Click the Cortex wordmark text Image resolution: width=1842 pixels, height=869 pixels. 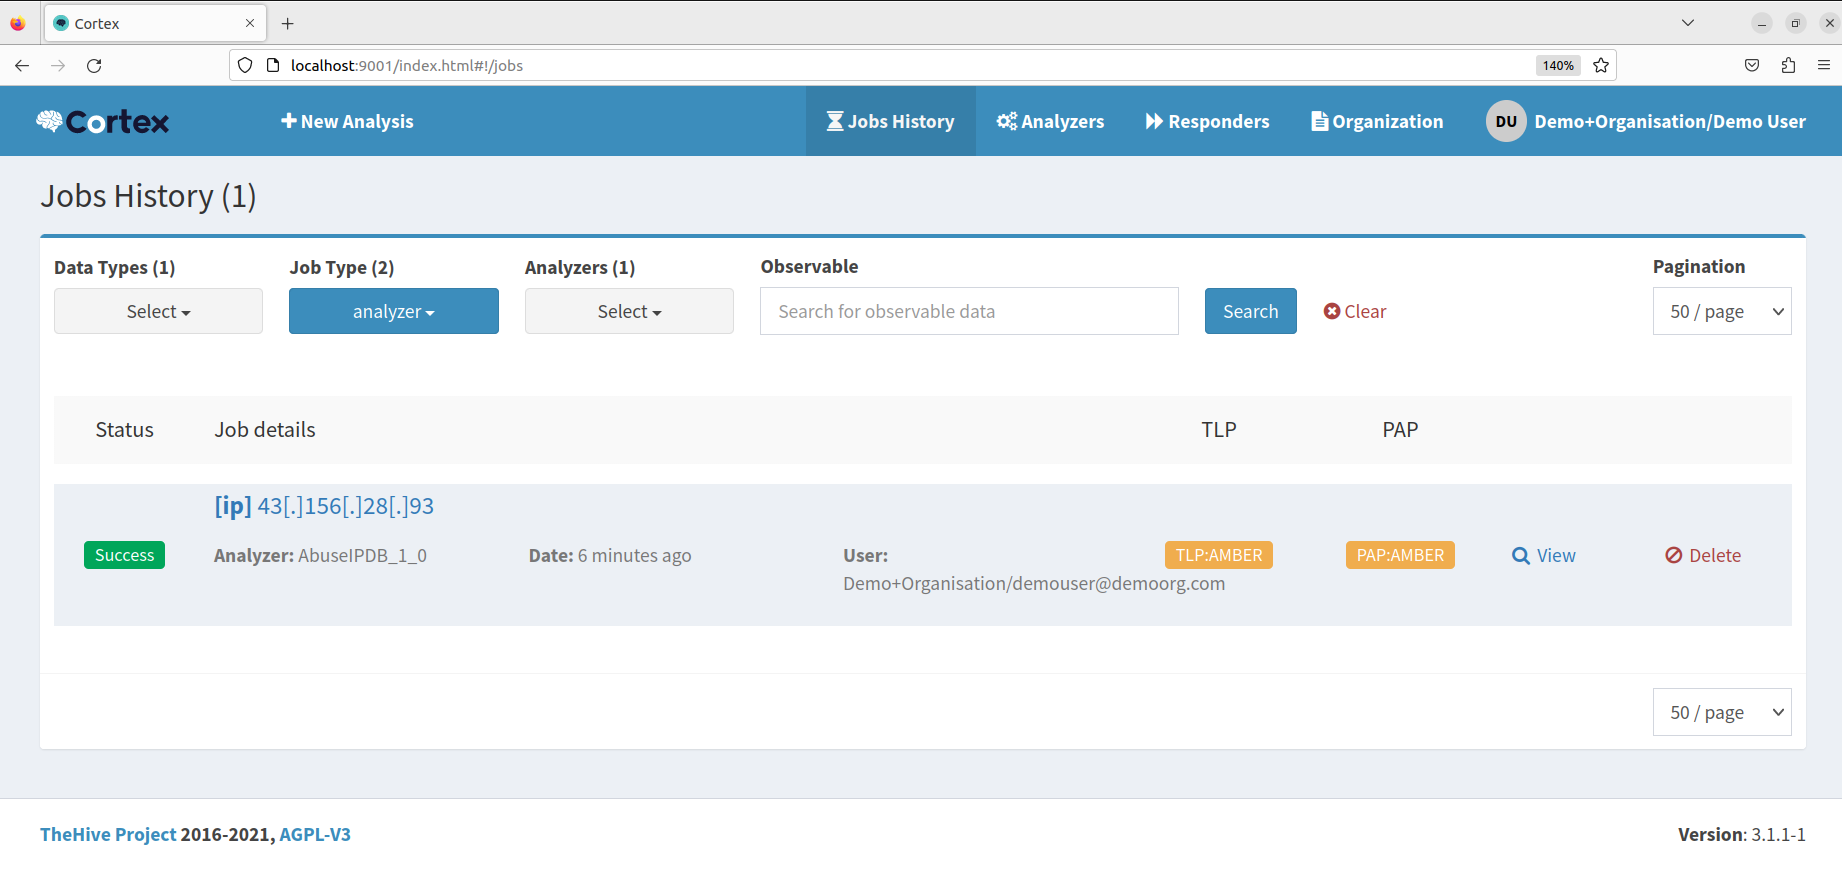[x=118, y=121]
